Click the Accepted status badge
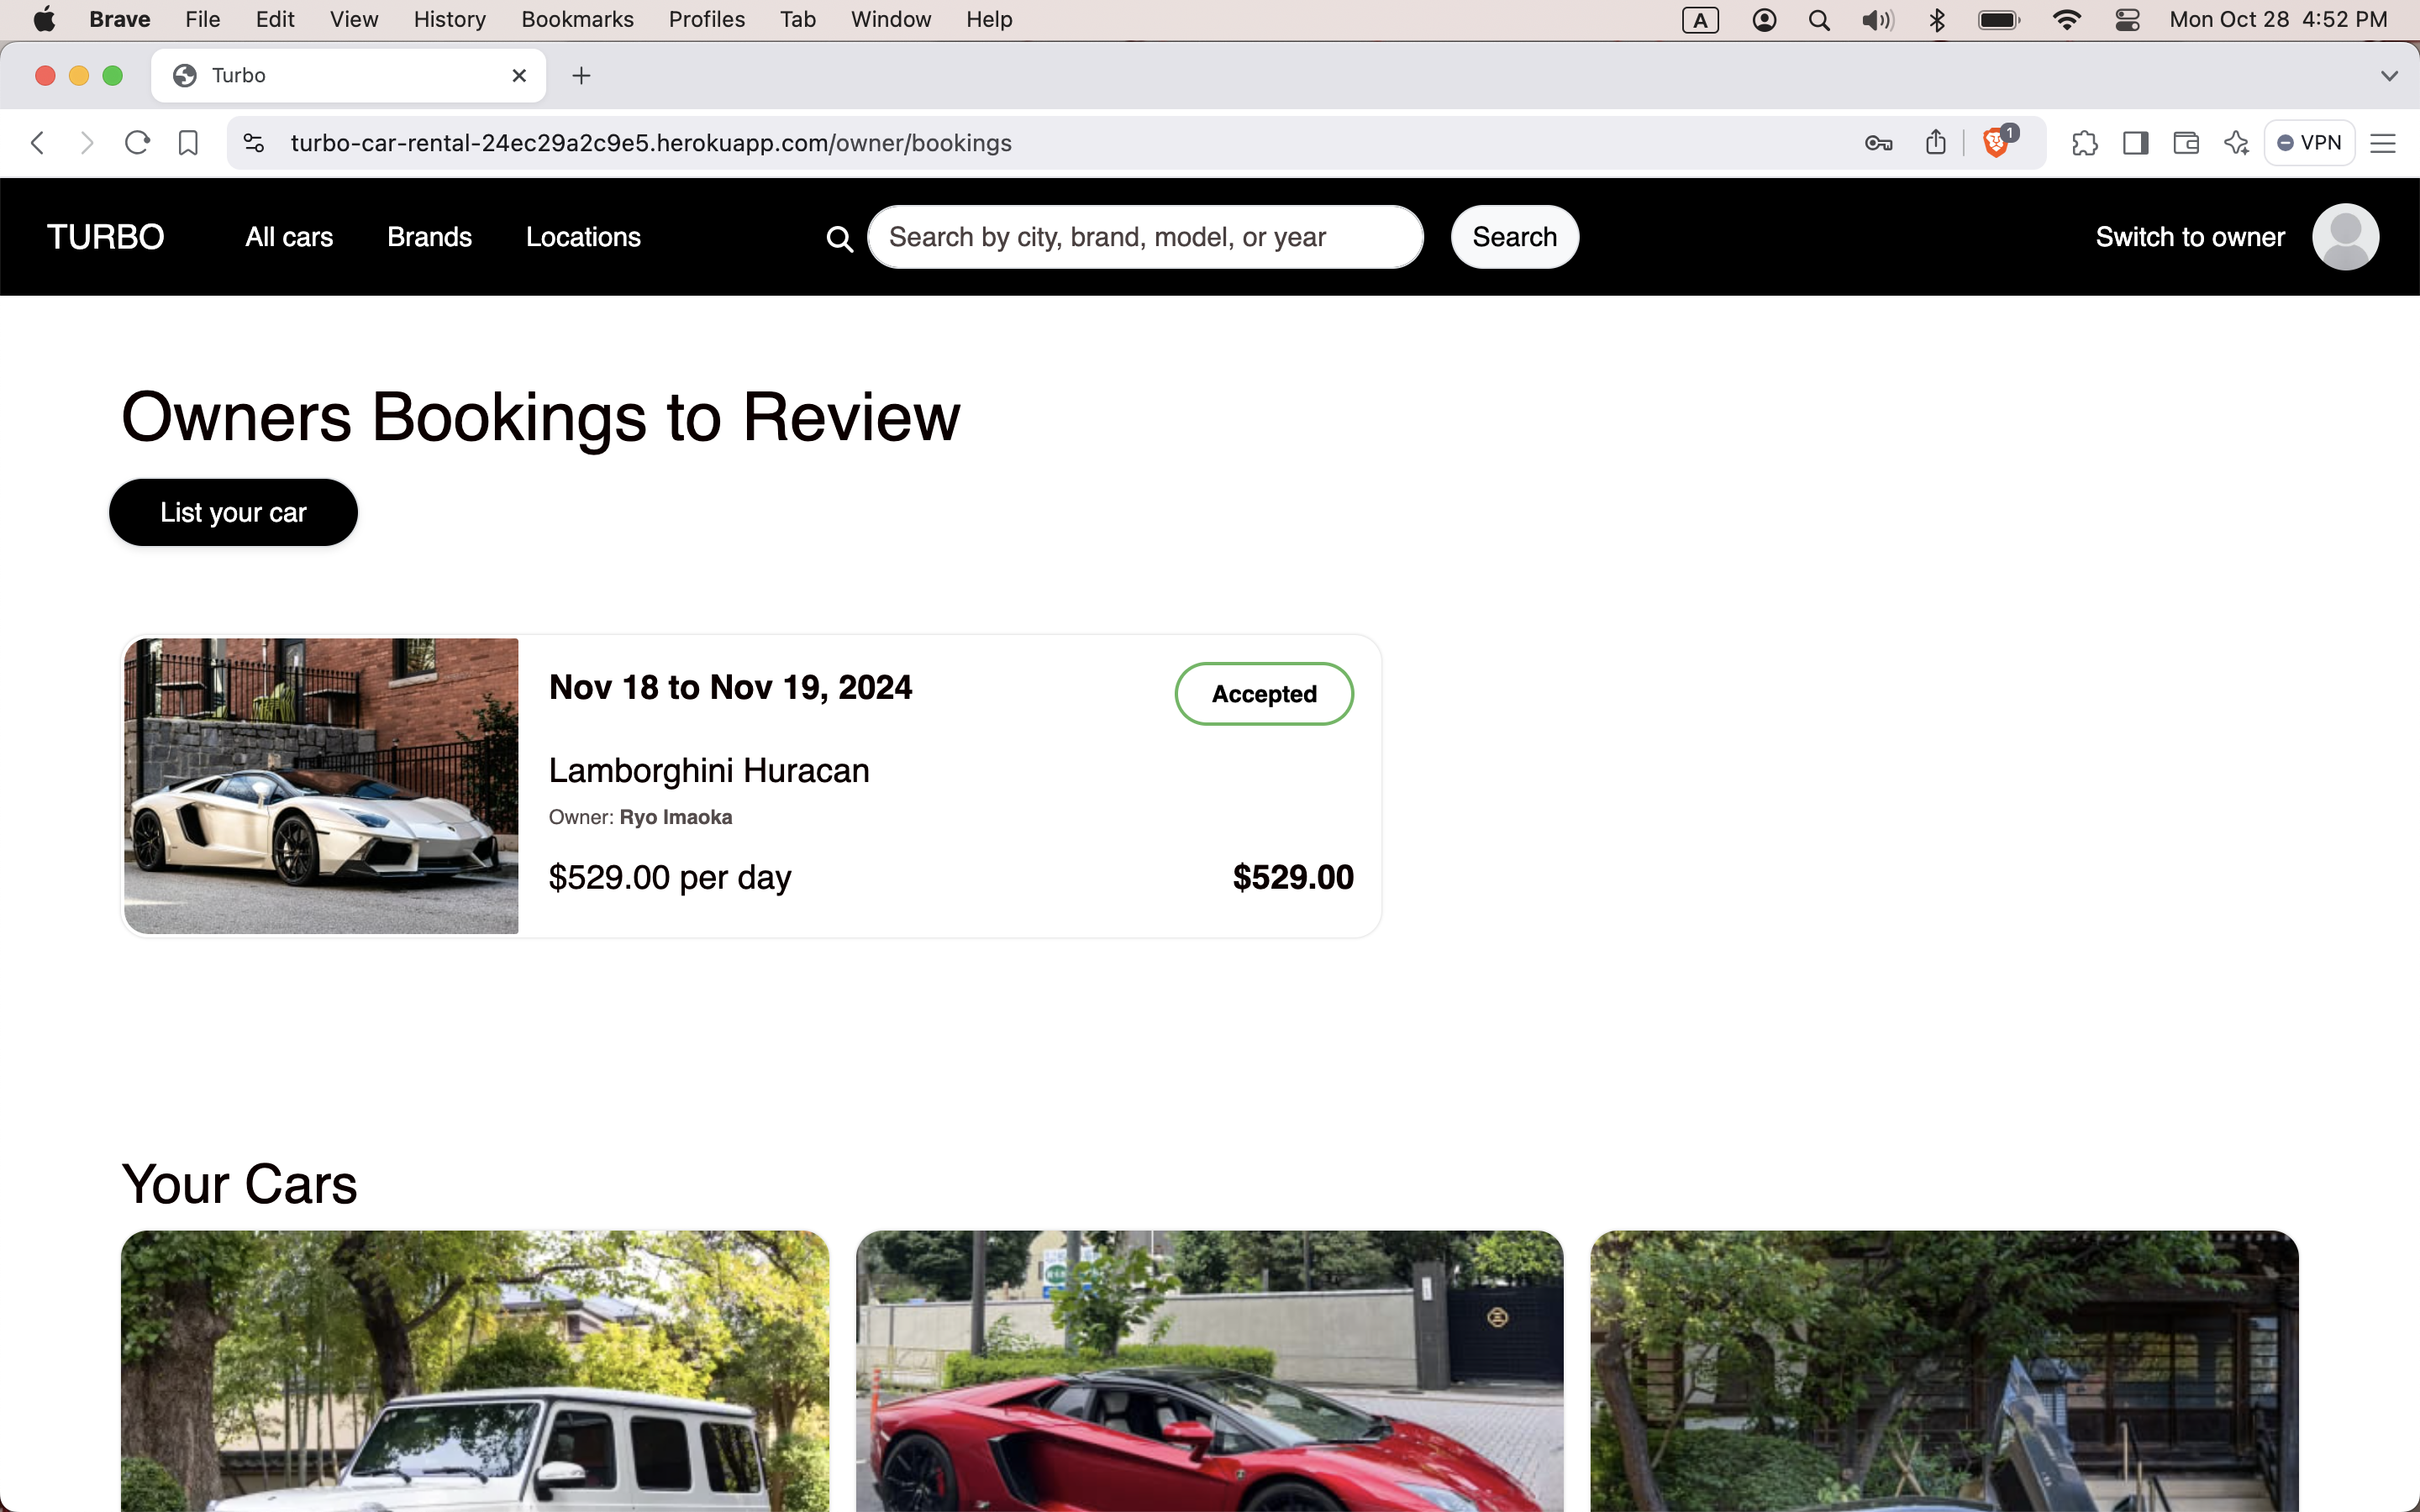 pos(1264,694)
